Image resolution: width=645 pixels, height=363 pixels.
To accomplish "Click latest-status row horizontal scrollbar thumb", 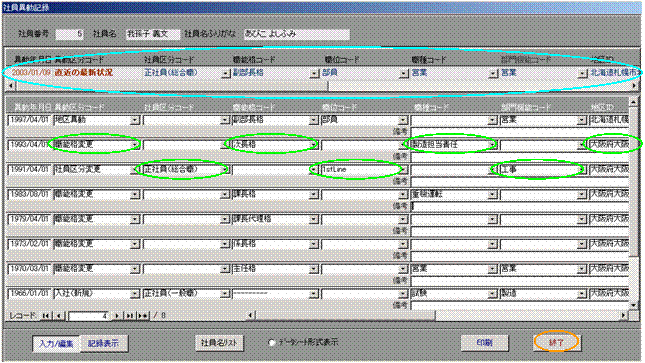I will tap(172, 86).
